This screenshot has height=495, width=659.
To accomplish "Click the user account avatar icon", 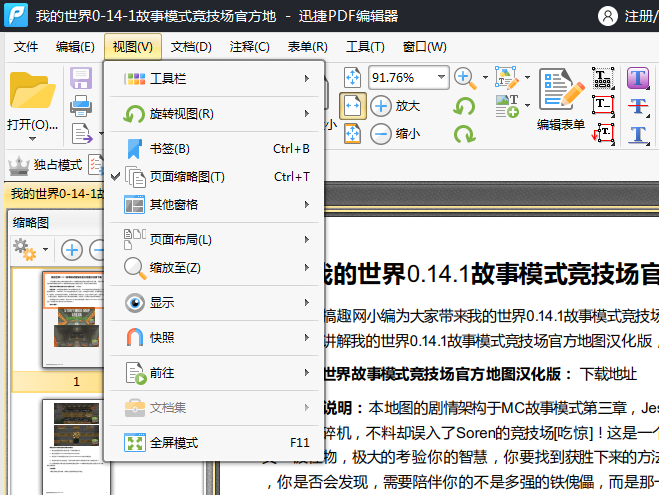I will 608,16.
